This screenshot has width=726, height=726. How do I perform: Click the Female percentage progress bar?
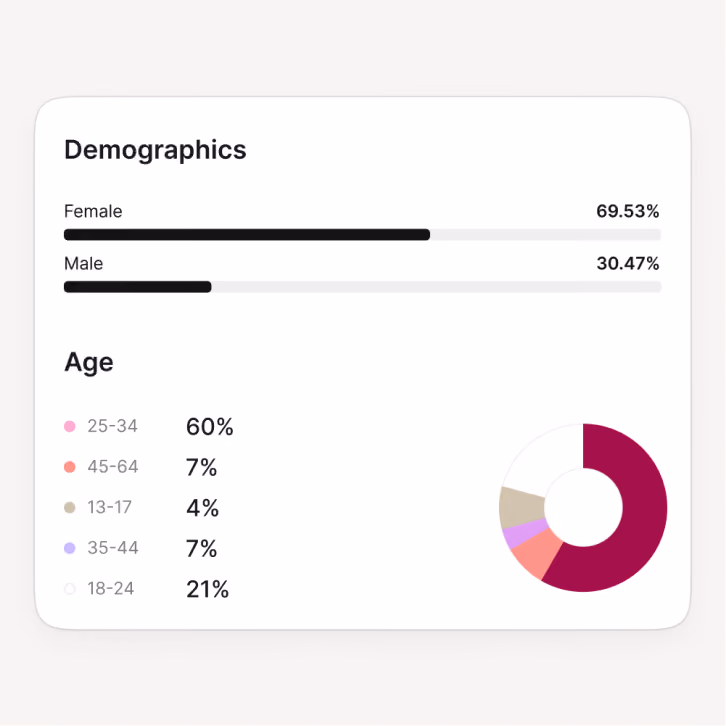tap(363, 235)
